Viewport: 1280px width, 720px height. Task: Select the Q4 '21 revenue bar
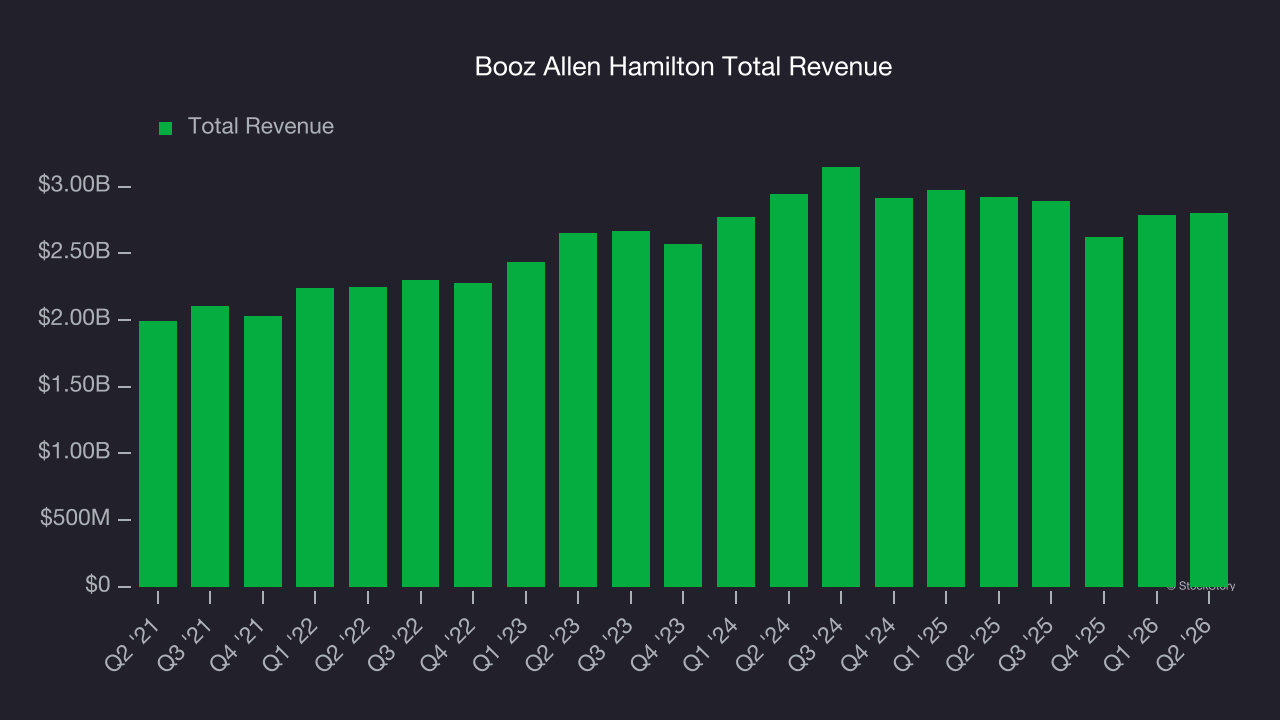(263, 451)
